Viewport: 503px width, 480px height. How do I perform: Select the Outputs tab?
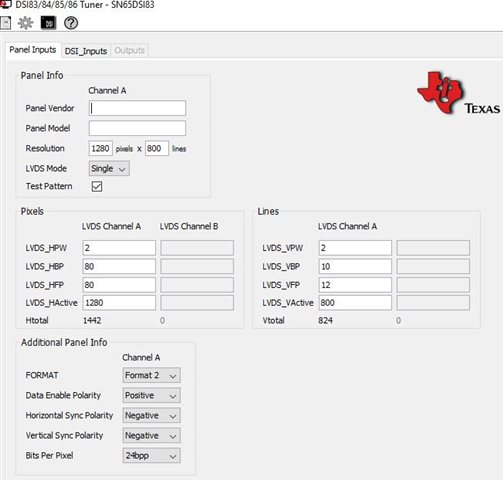pos(129,51)
